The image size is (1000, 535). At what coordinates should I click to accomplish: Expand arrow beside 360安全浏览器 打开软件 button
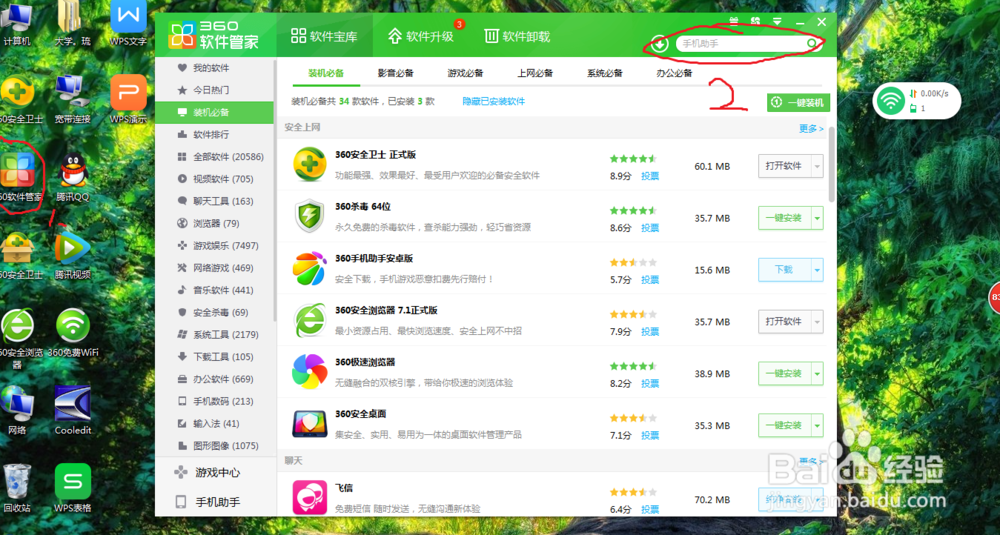[817, 321]
